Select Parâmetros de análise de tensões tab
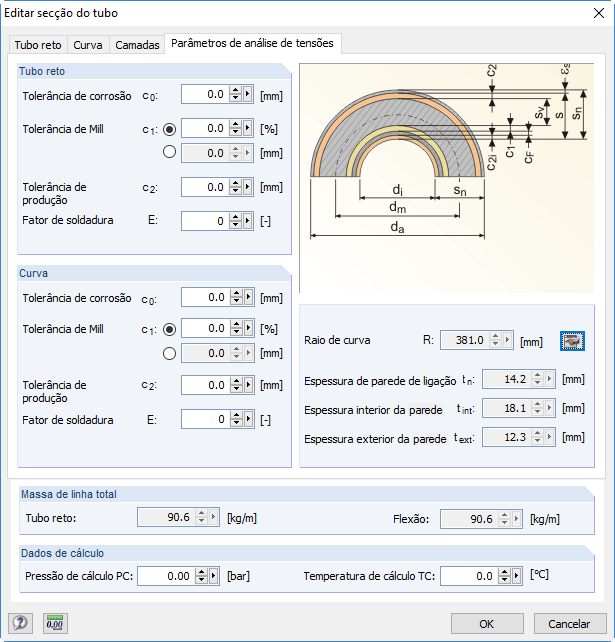The width and height of the screenshot is (615, 642). pos(253,43)
